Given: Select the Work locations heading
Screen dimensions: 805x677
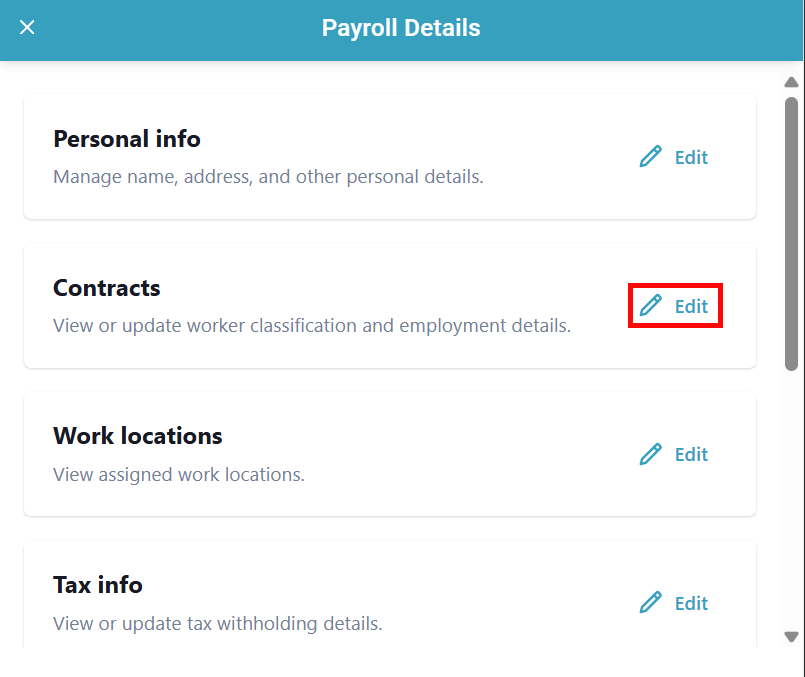Looking at the screenshot, I should (138, 436).
